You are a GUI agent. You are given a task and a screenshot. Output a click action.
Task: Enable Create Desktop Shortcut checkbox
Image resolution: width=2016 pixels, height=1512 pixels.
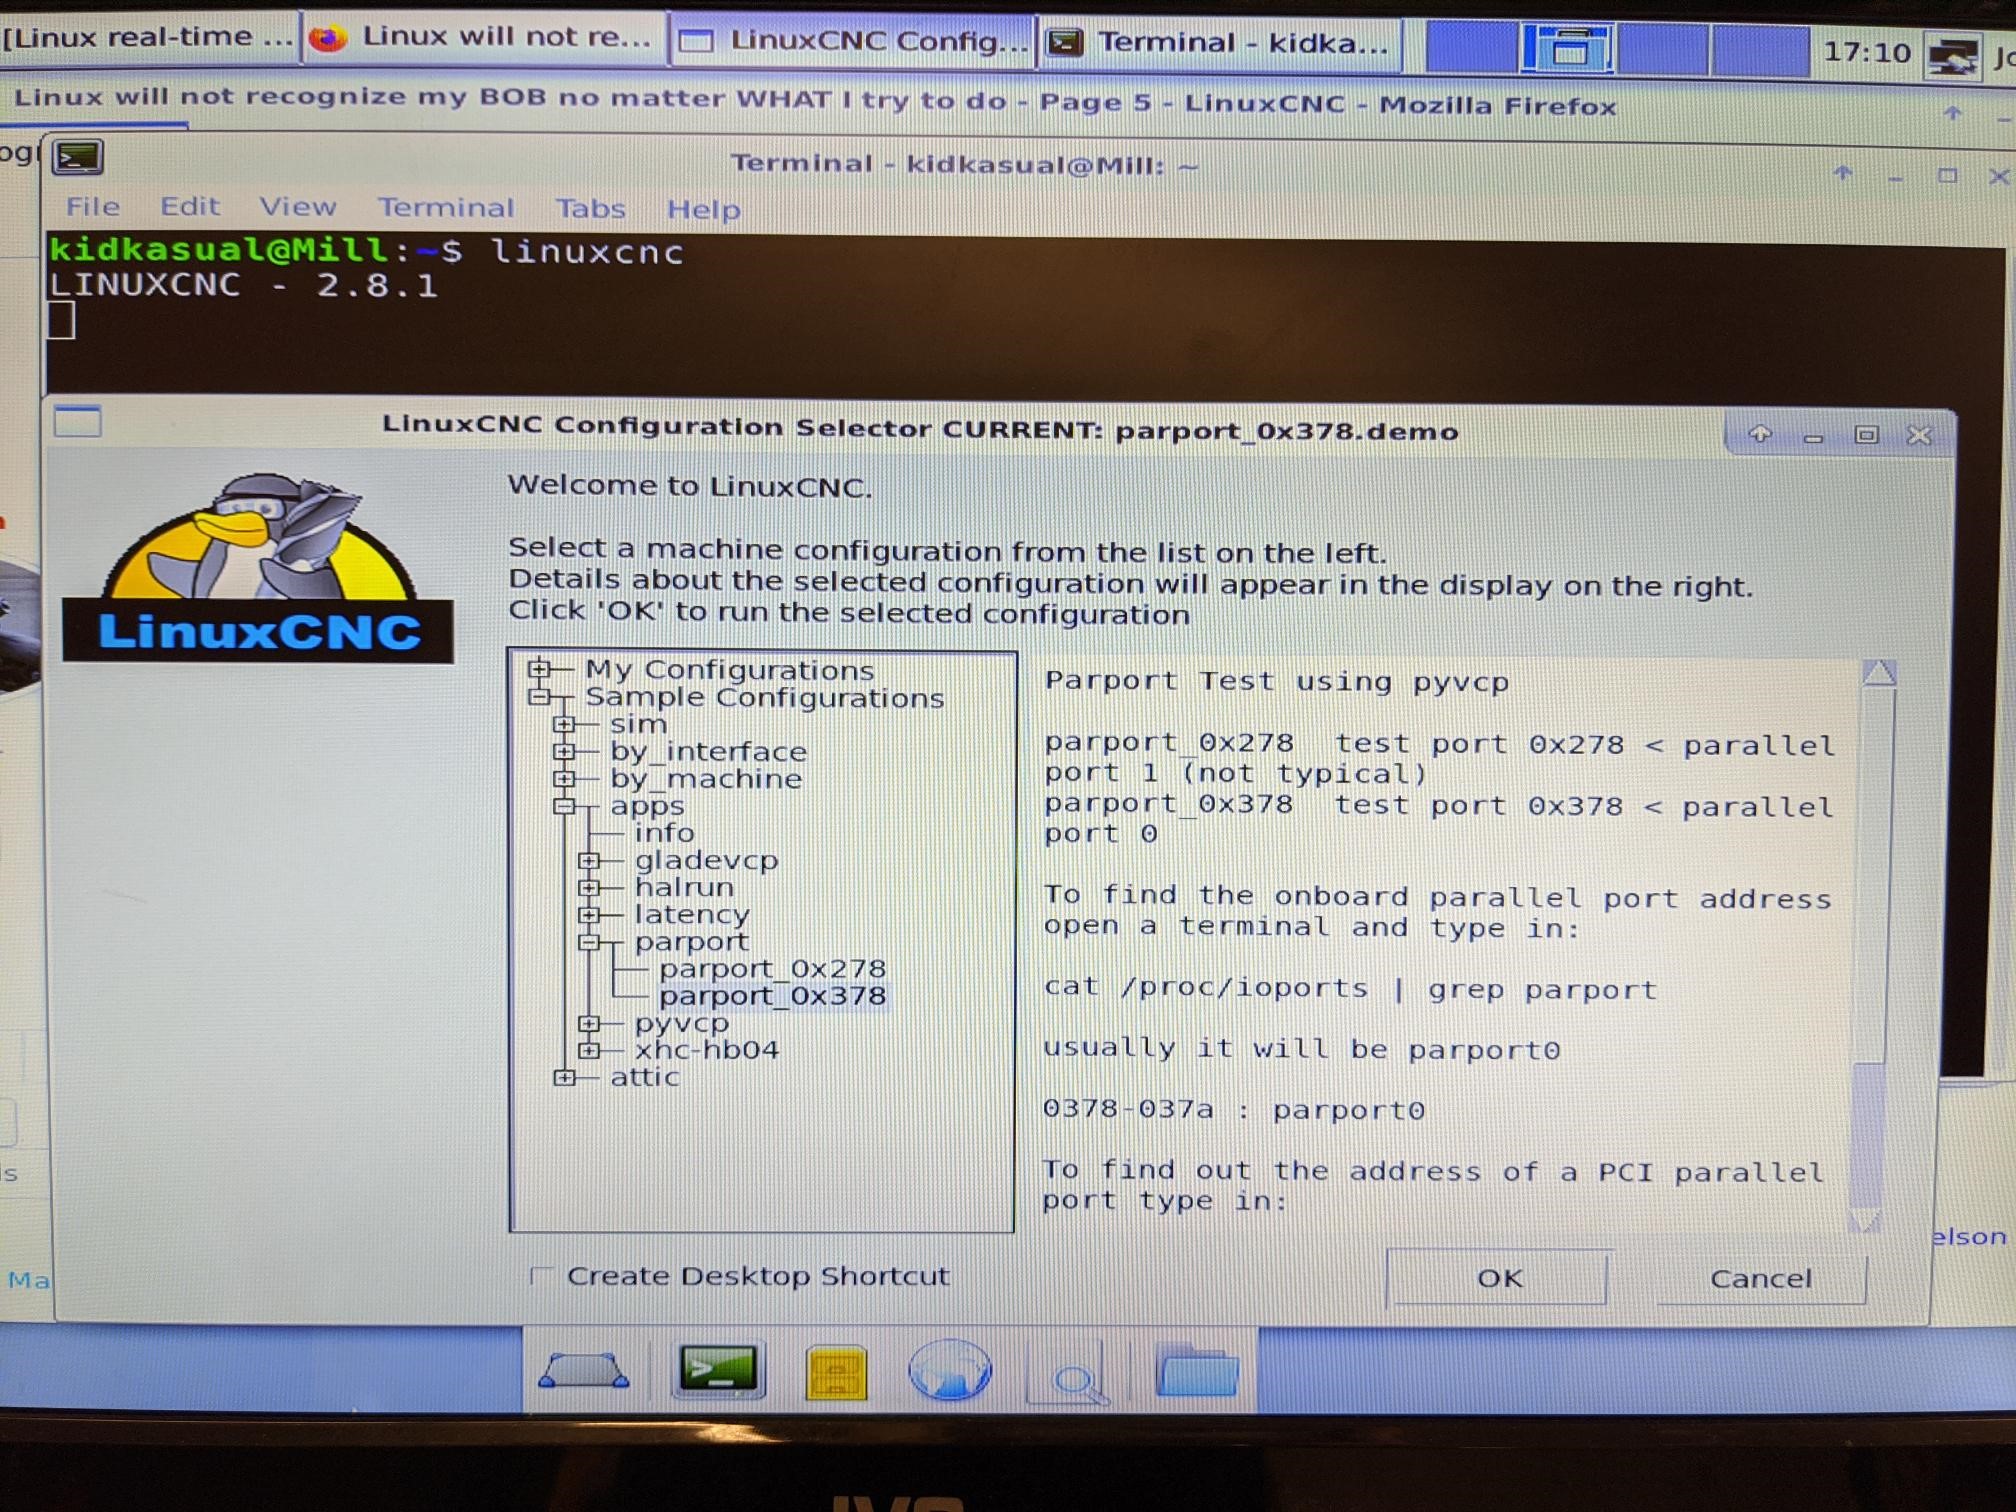541,1275
